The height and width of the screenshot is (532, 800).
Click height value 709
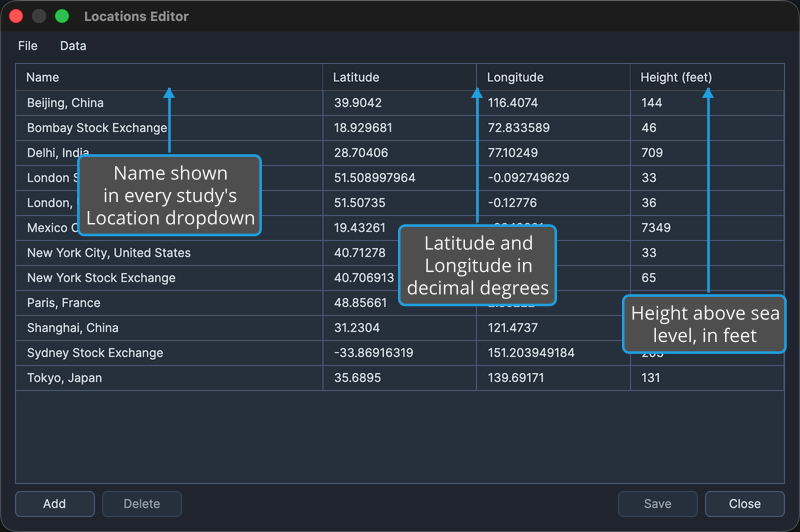click(x=652, y=153)
